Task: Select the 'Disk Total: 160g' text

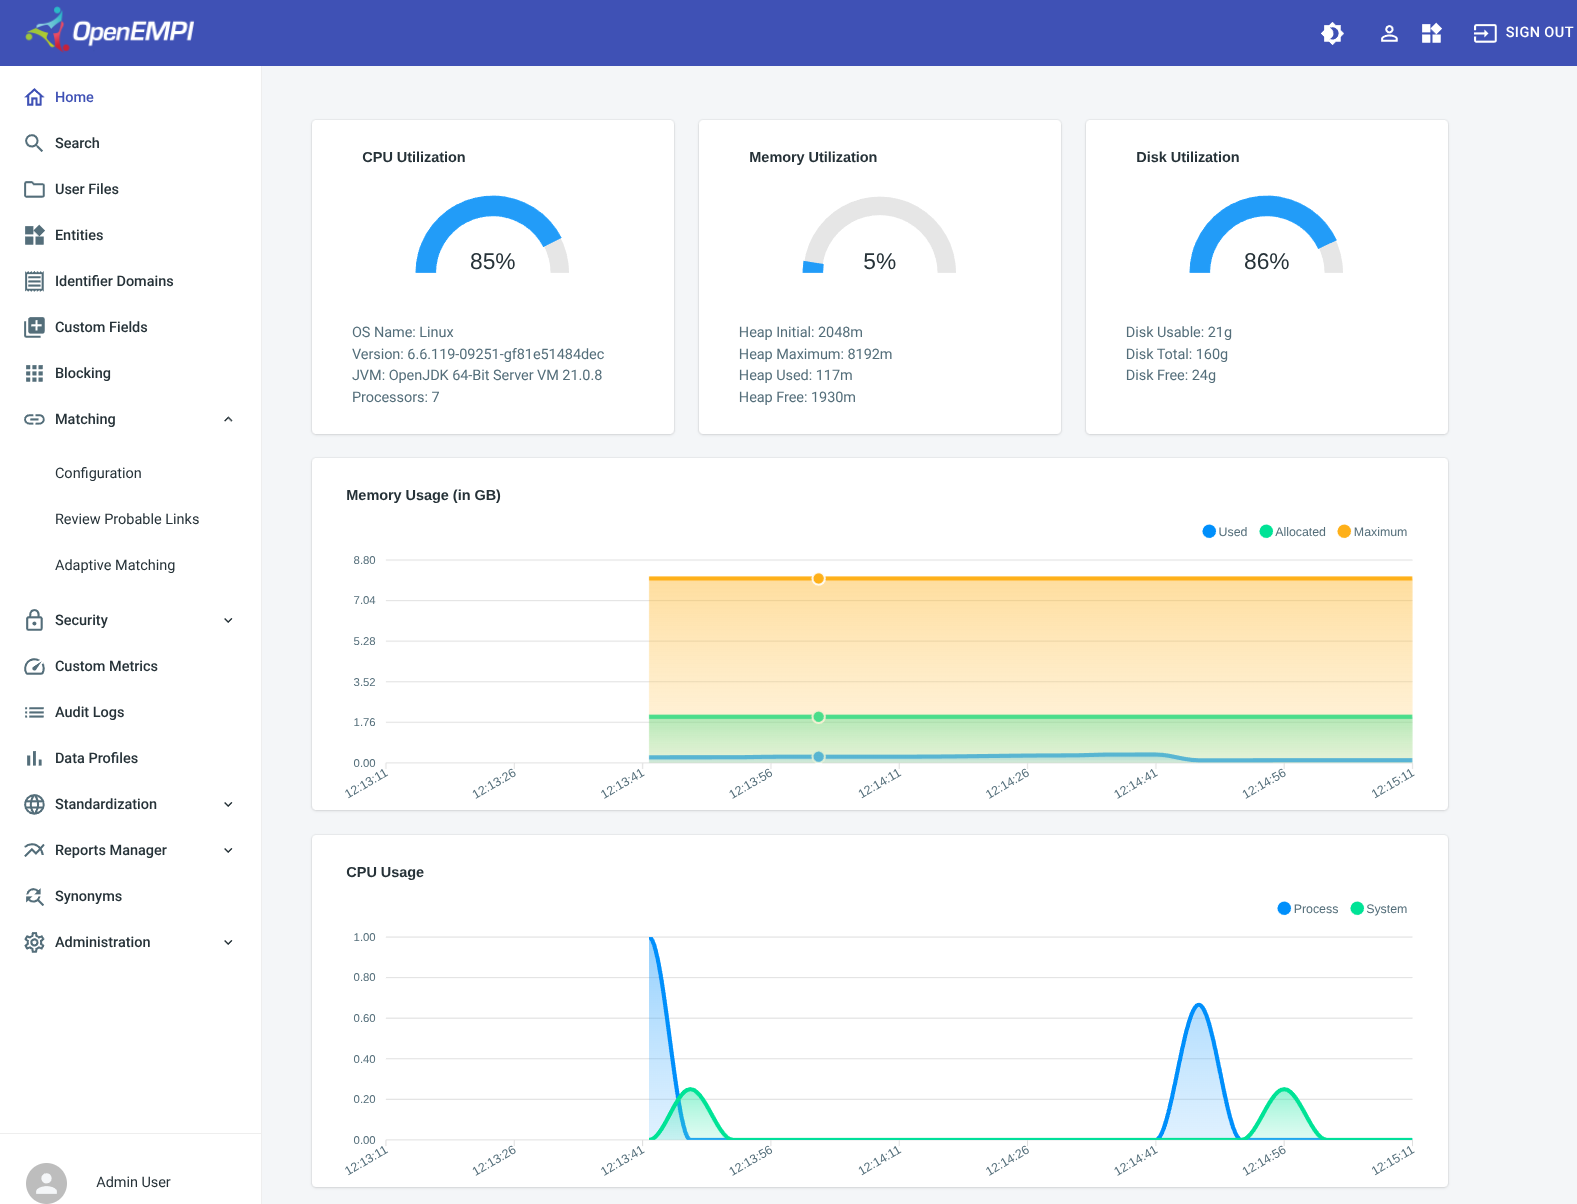Action: click(x=1176, y=354)
